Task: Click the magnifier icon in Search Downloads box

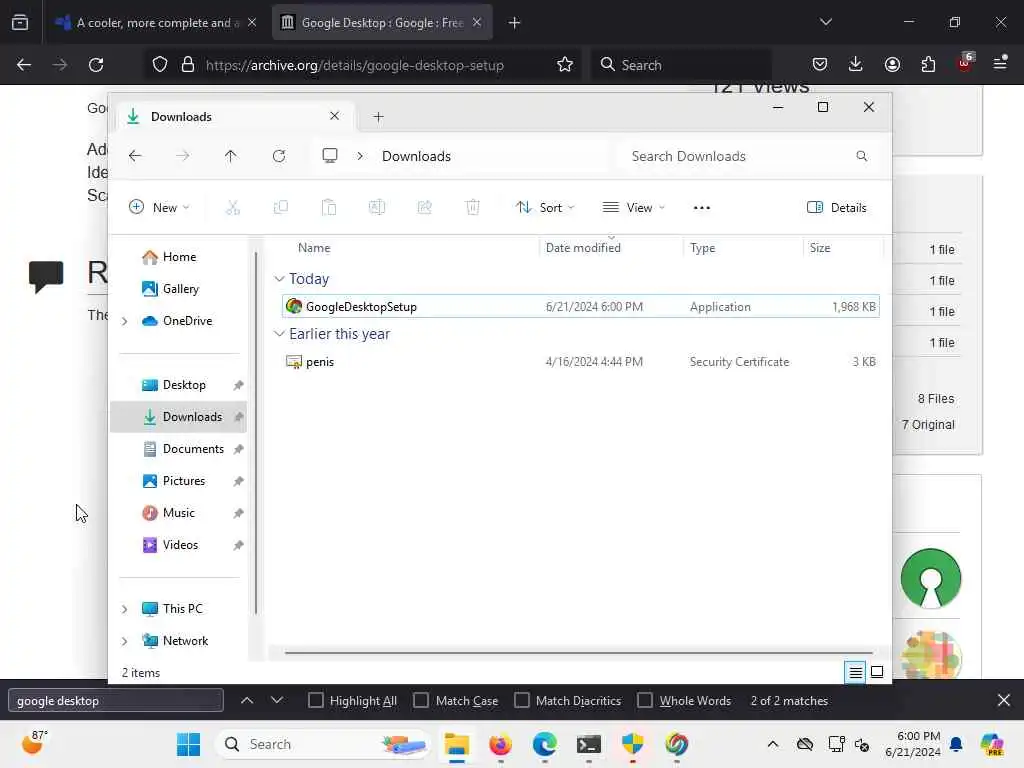Action: tap(862, 156)
